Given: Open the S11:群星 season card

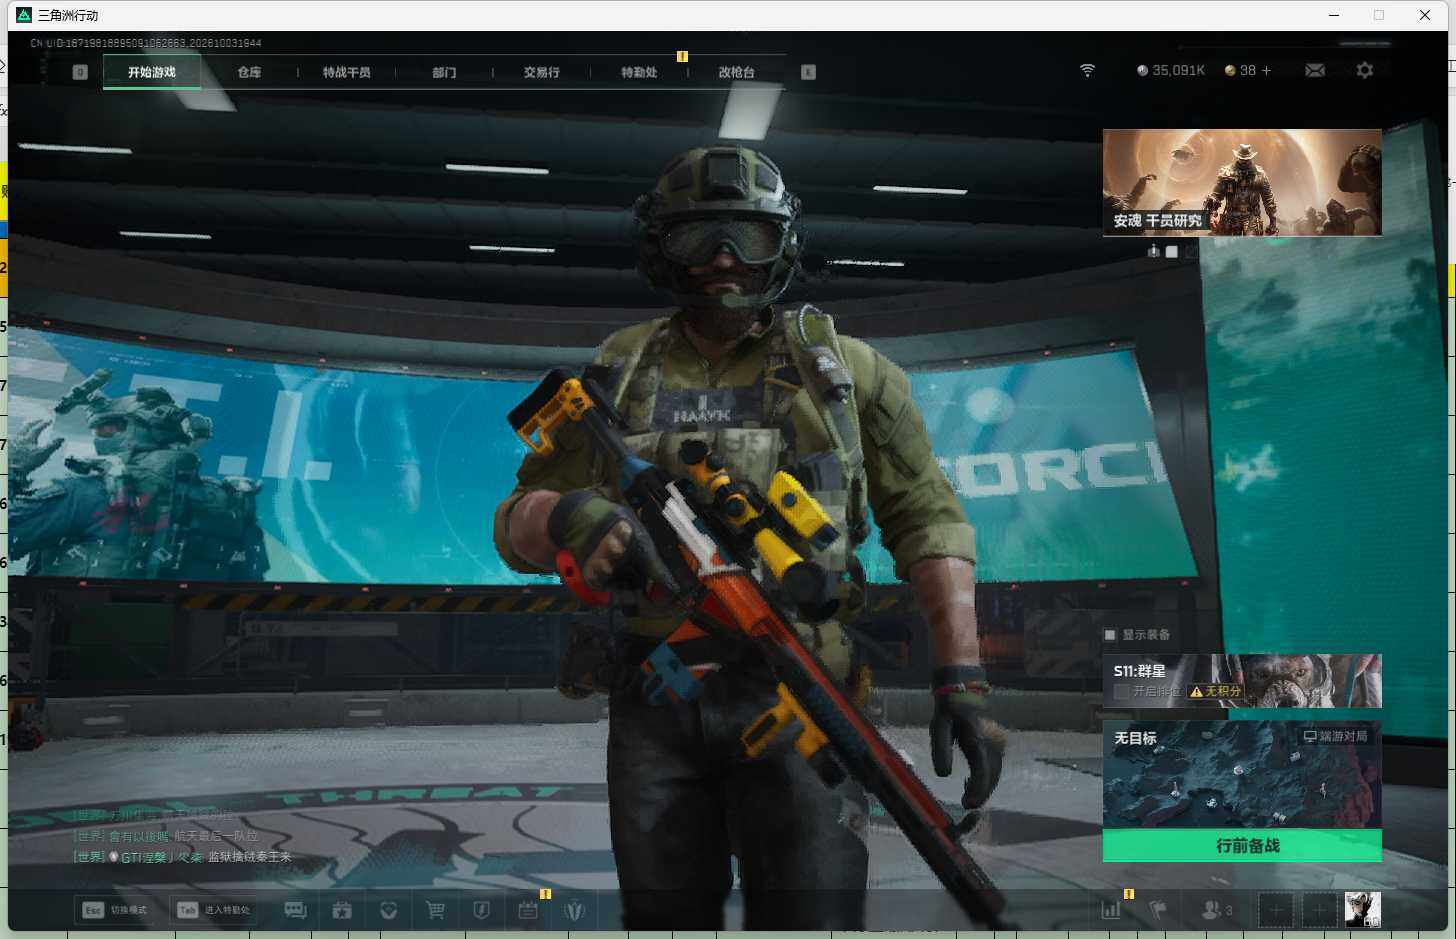Looking at the screenshot, I should pos(1242,681).
